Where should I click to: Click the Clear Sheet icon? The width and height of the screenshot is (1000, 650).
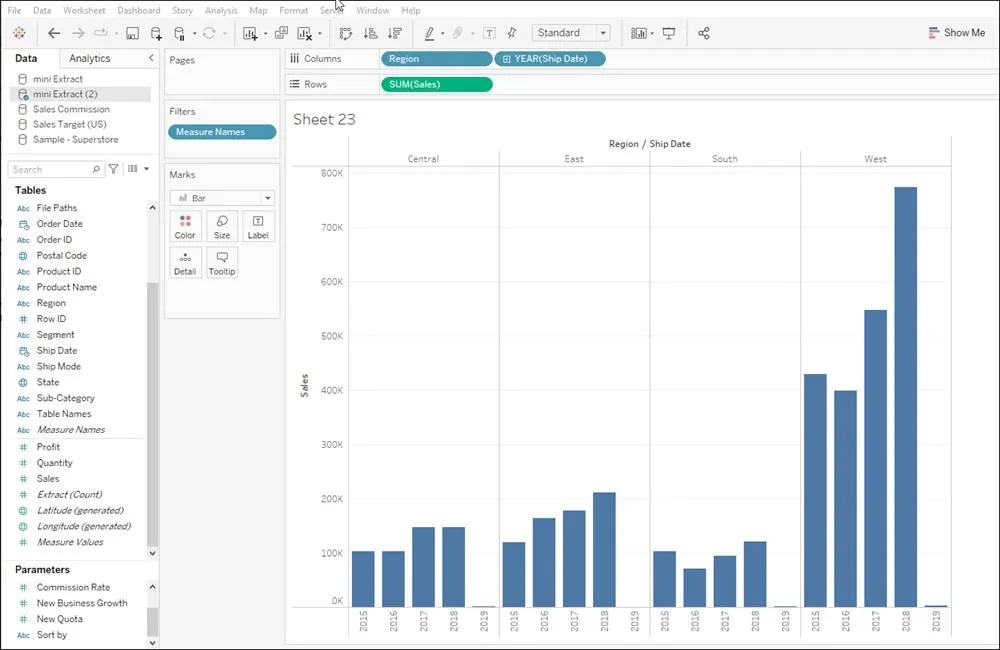point(304,33)
